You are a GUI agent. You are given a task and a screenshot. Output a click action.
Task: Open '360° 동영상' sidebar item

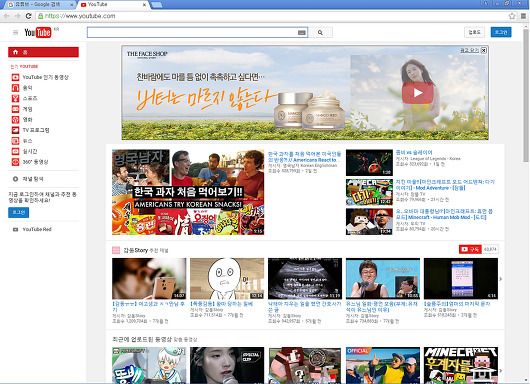click(x=35, y=162)
